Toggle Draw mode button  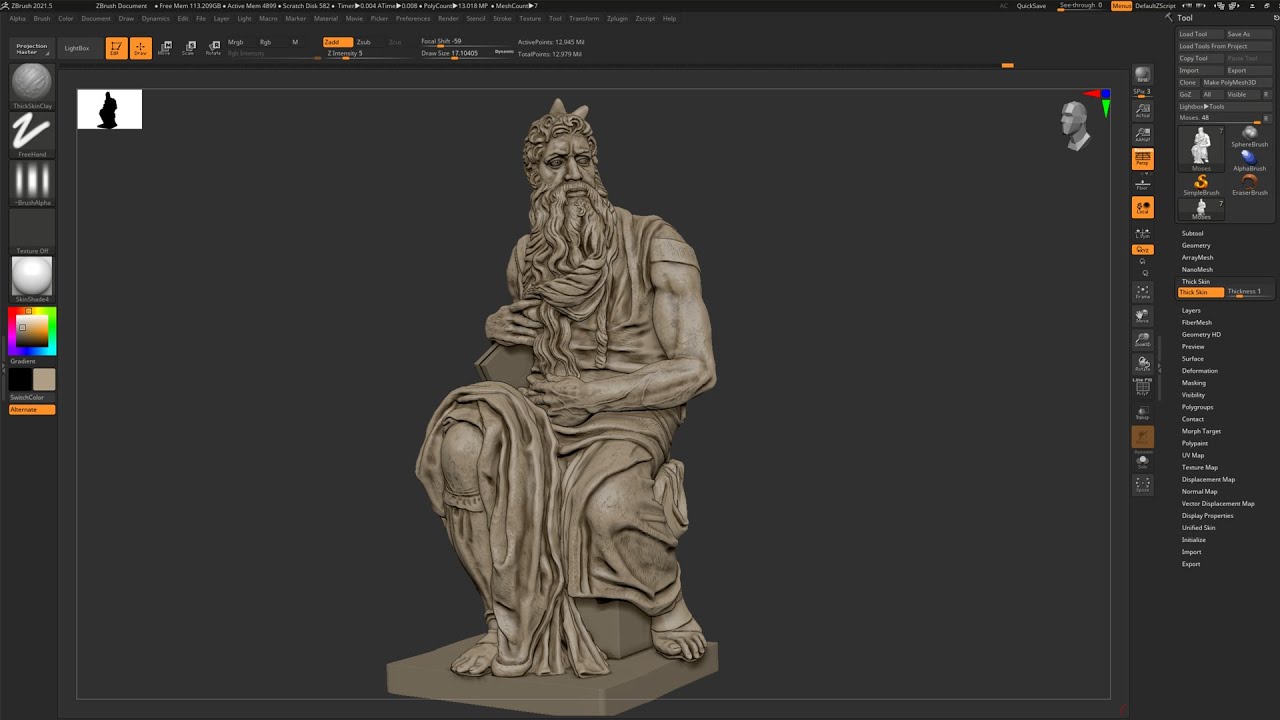(x=141, y=48)
